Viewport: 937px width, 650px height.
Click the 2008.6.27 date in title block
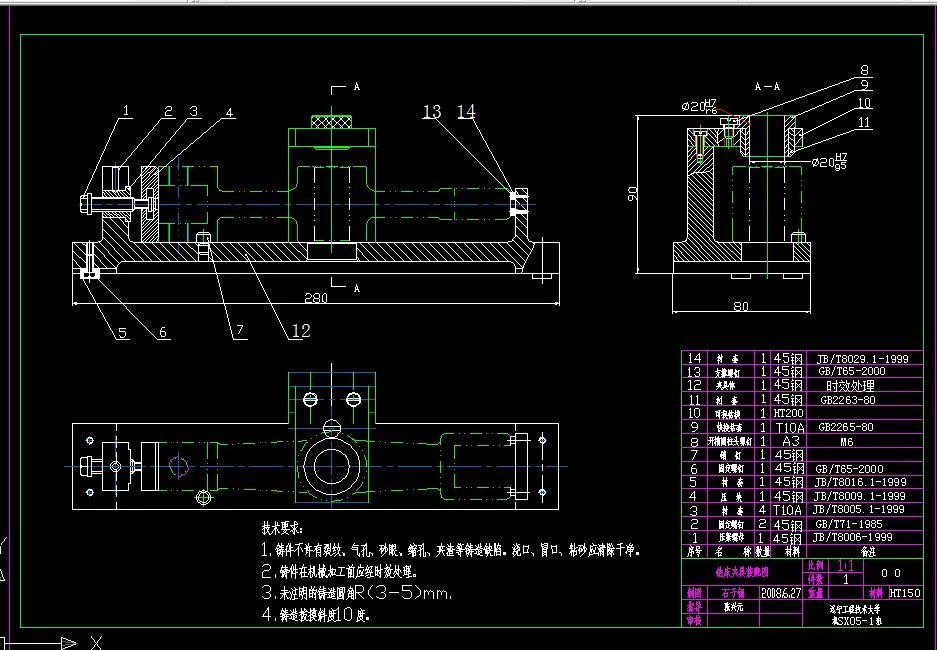[x=780, y=593]
